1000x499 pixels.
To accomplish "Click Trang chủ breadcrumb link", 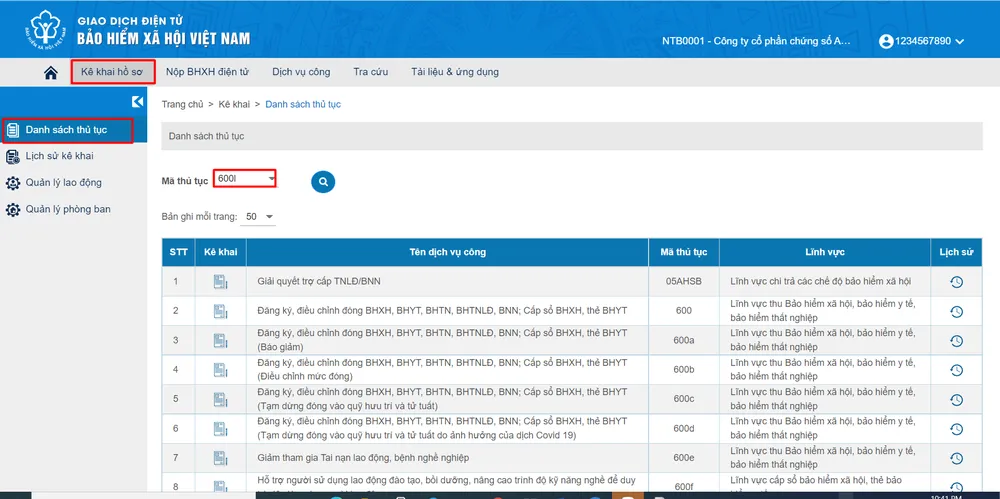I will click(x=182, y=104).
